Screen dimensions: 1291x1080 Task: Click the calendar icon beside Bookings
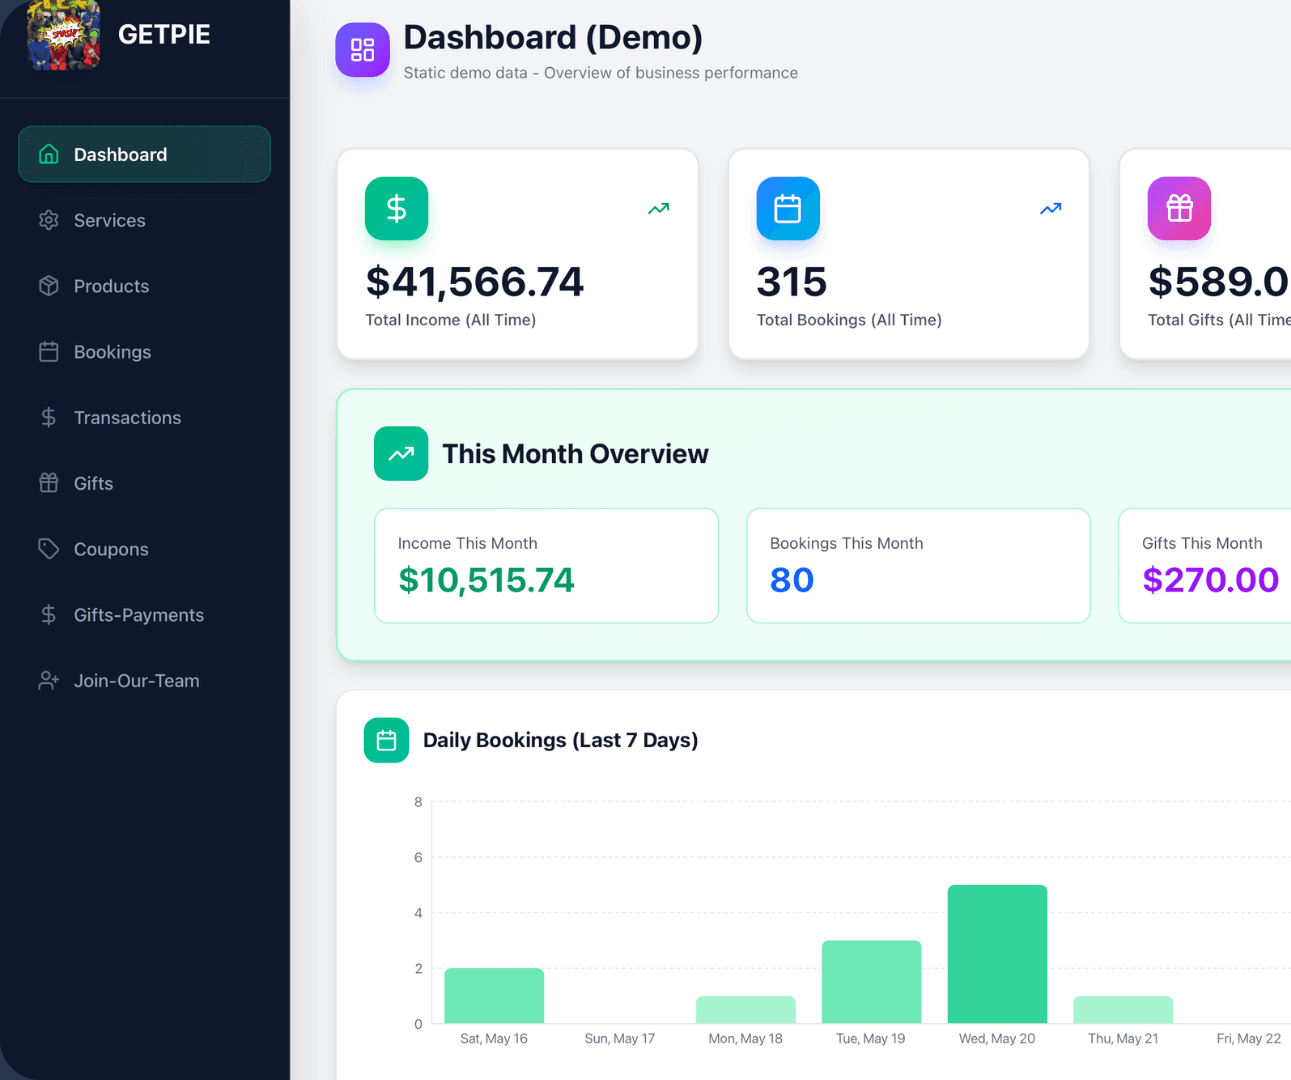[x=48, y=352]
